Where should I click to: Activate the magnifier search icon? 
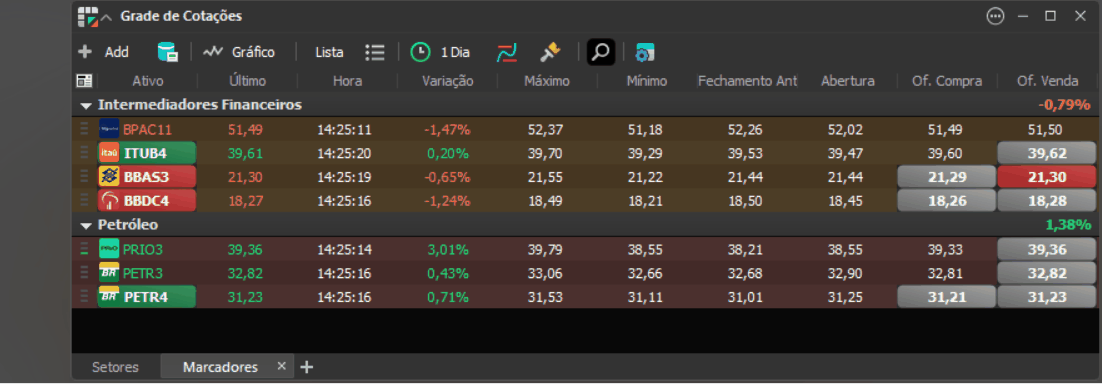(x=601, y=52)
